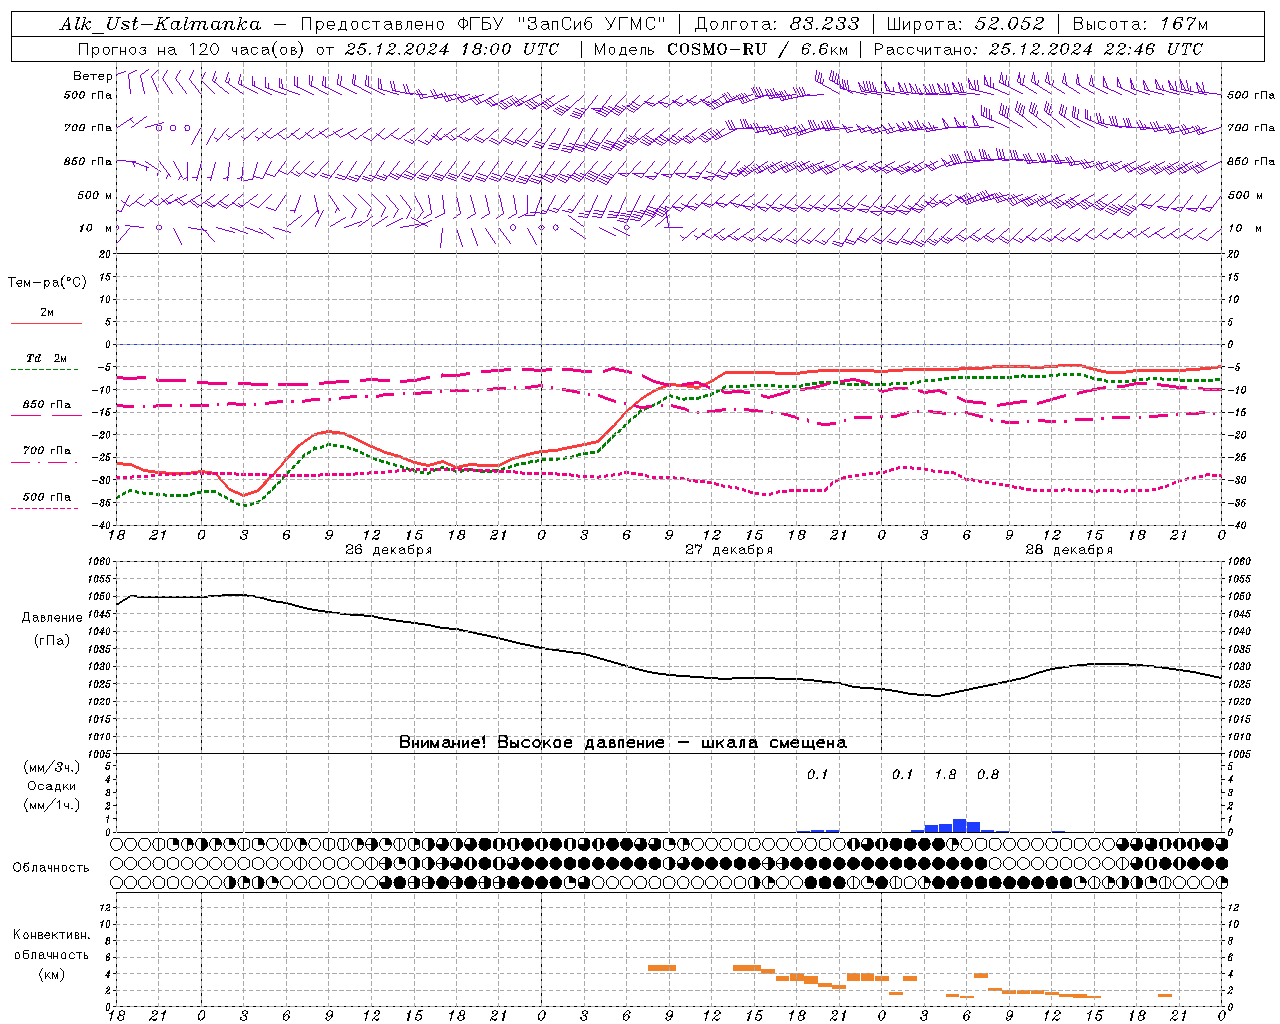The height and width of the screenshot is (1024, 1280).
Task: Click the Прогноз на 120 часа(ов) header text
Action: coord(191,49)
